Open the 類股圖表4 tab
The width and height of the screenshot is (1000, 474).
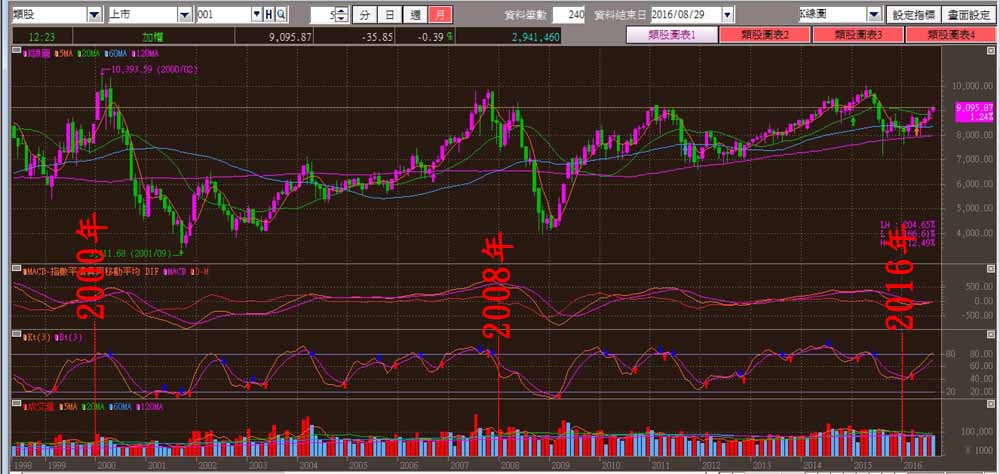pos(951,35)
